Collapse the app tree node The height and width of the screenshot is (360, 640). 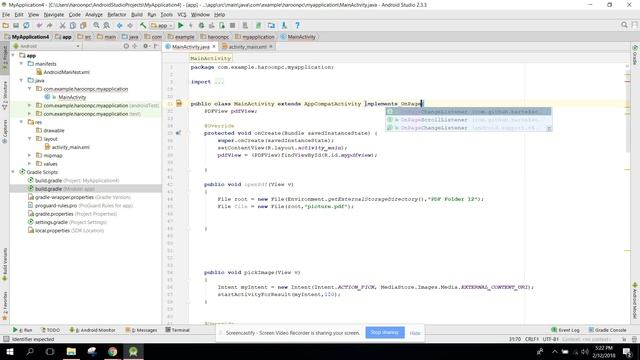[x=13, y=55]
